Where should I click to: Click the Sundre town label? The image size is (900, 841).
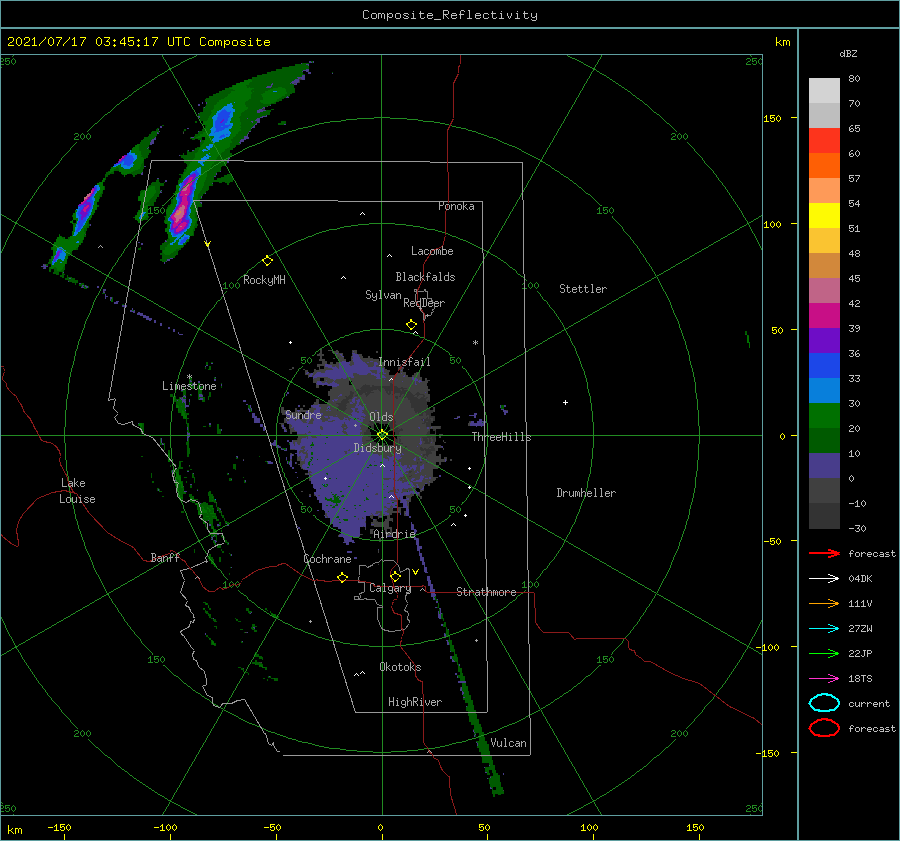pos(303,415)
